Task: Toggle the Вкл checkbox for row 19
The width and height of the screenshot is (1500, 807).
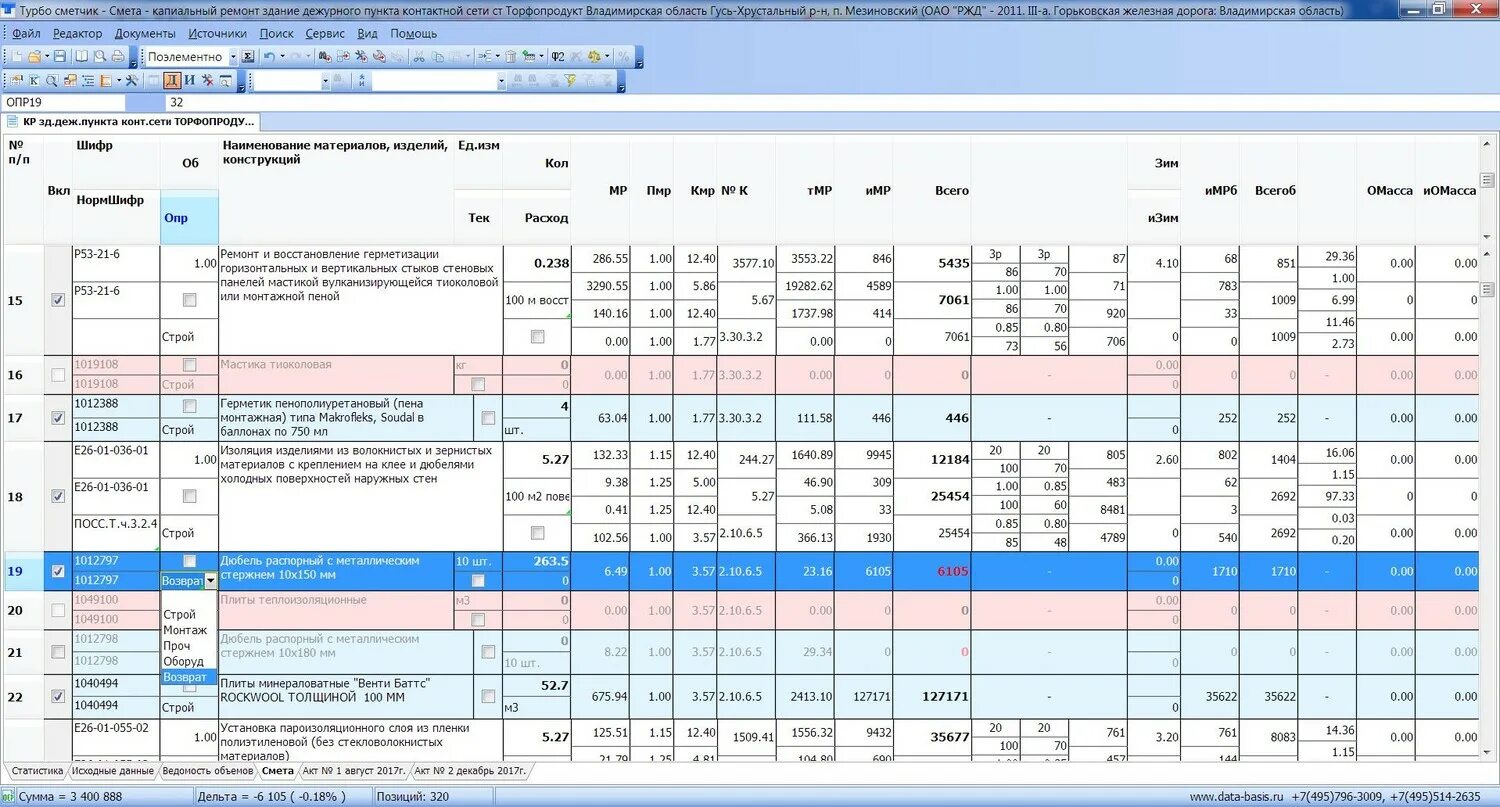Action: (x=58, y=571)
